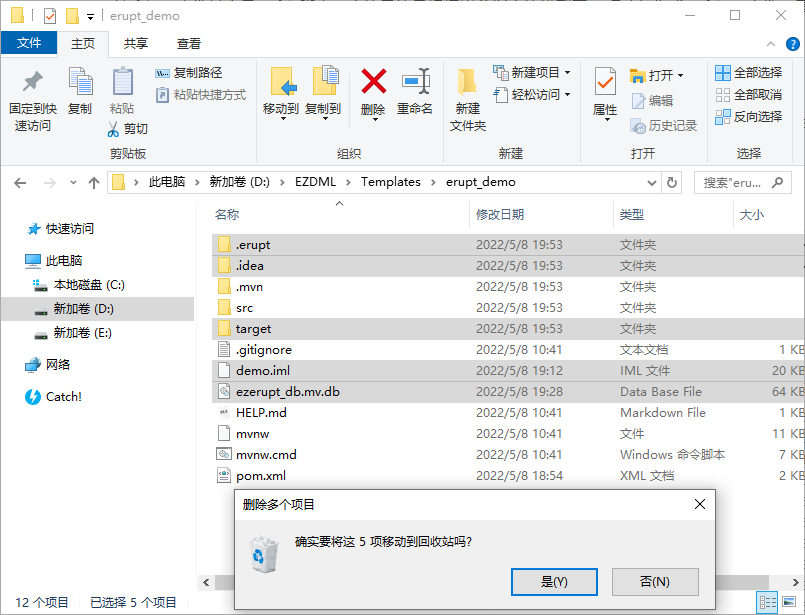The image size is (805, 615).
Task: Click the horizontal scrollbar left arrow
Action: coord(206,582)
